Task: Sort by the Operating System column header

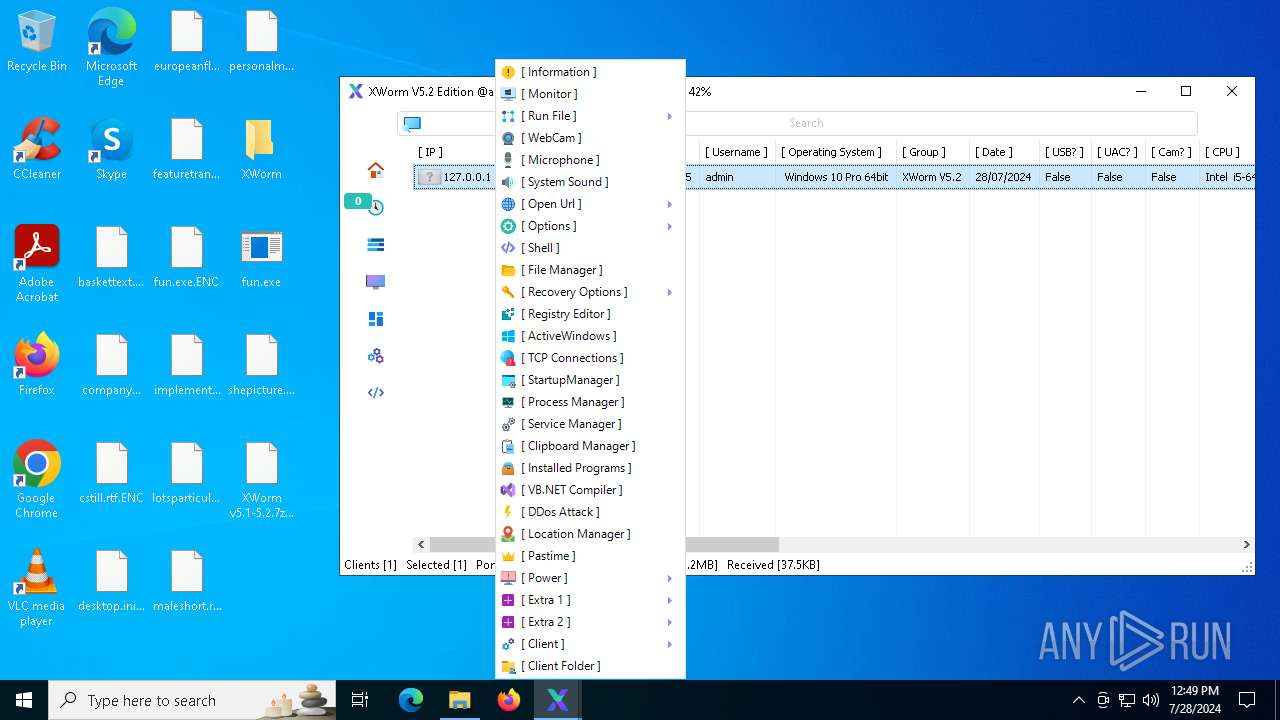Action: (832, 152)
